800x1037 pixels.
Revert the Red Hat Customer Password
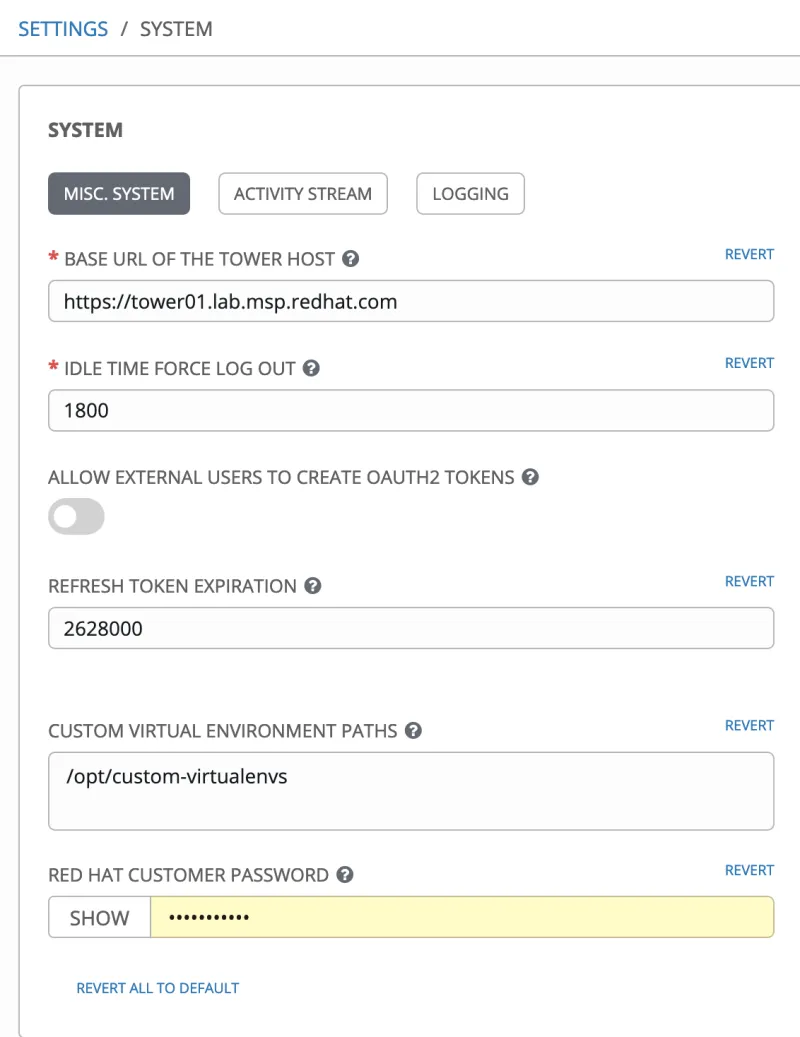click(x=749, y=871)
